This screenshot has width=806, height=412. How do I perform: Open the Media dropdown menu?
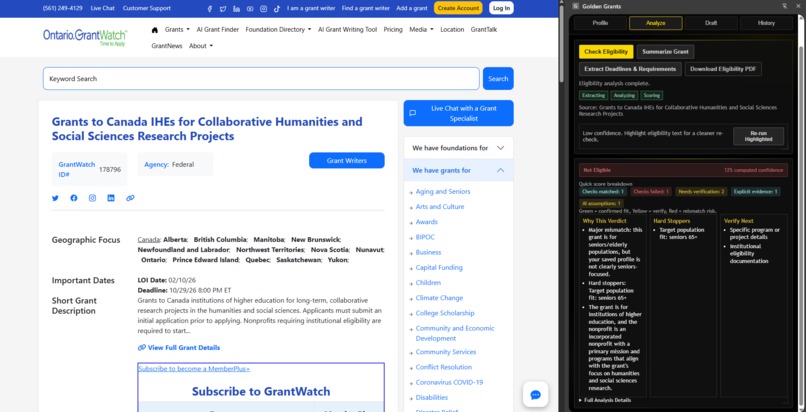tap(421, 29)
